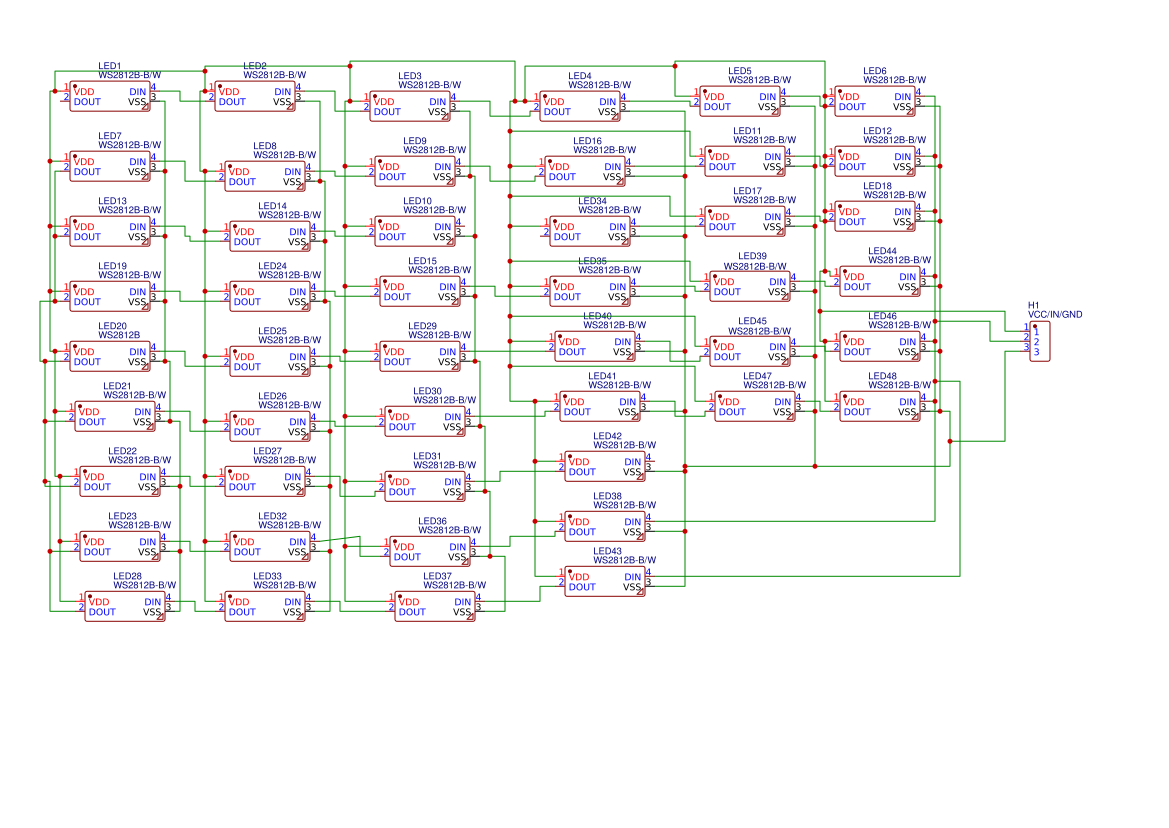This screenshot has width=1169, height=828.
Task: Select the LED35 component body
Action: coord(590,291)
